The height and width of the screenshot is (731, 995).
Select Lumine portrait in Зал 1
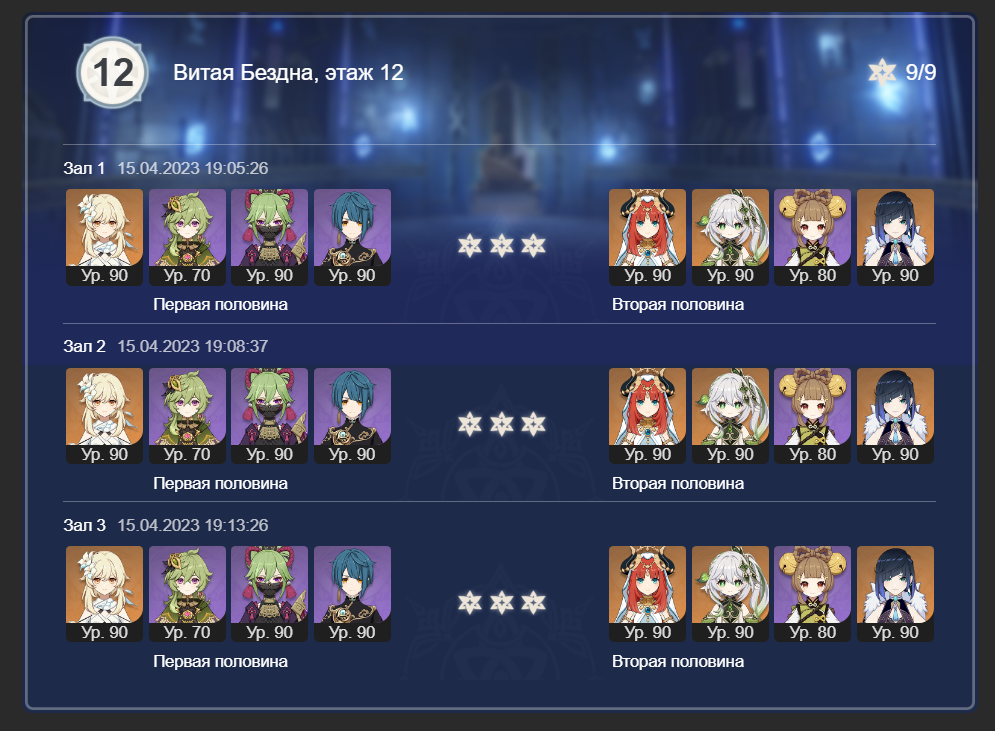click(105, 237)
